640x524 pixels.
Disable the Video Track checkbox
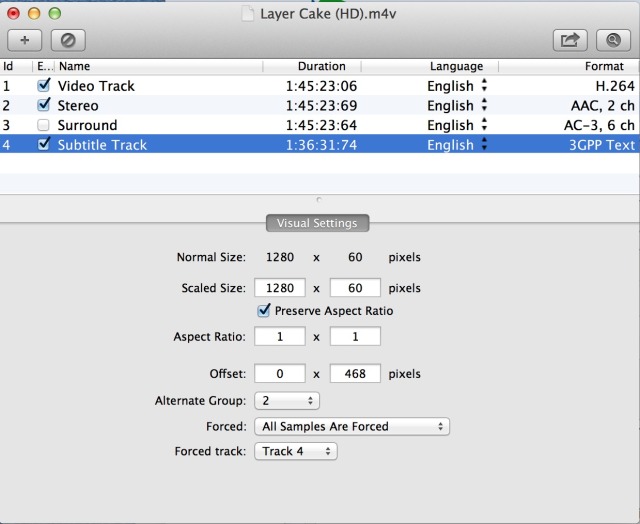[x=43, y=85]
